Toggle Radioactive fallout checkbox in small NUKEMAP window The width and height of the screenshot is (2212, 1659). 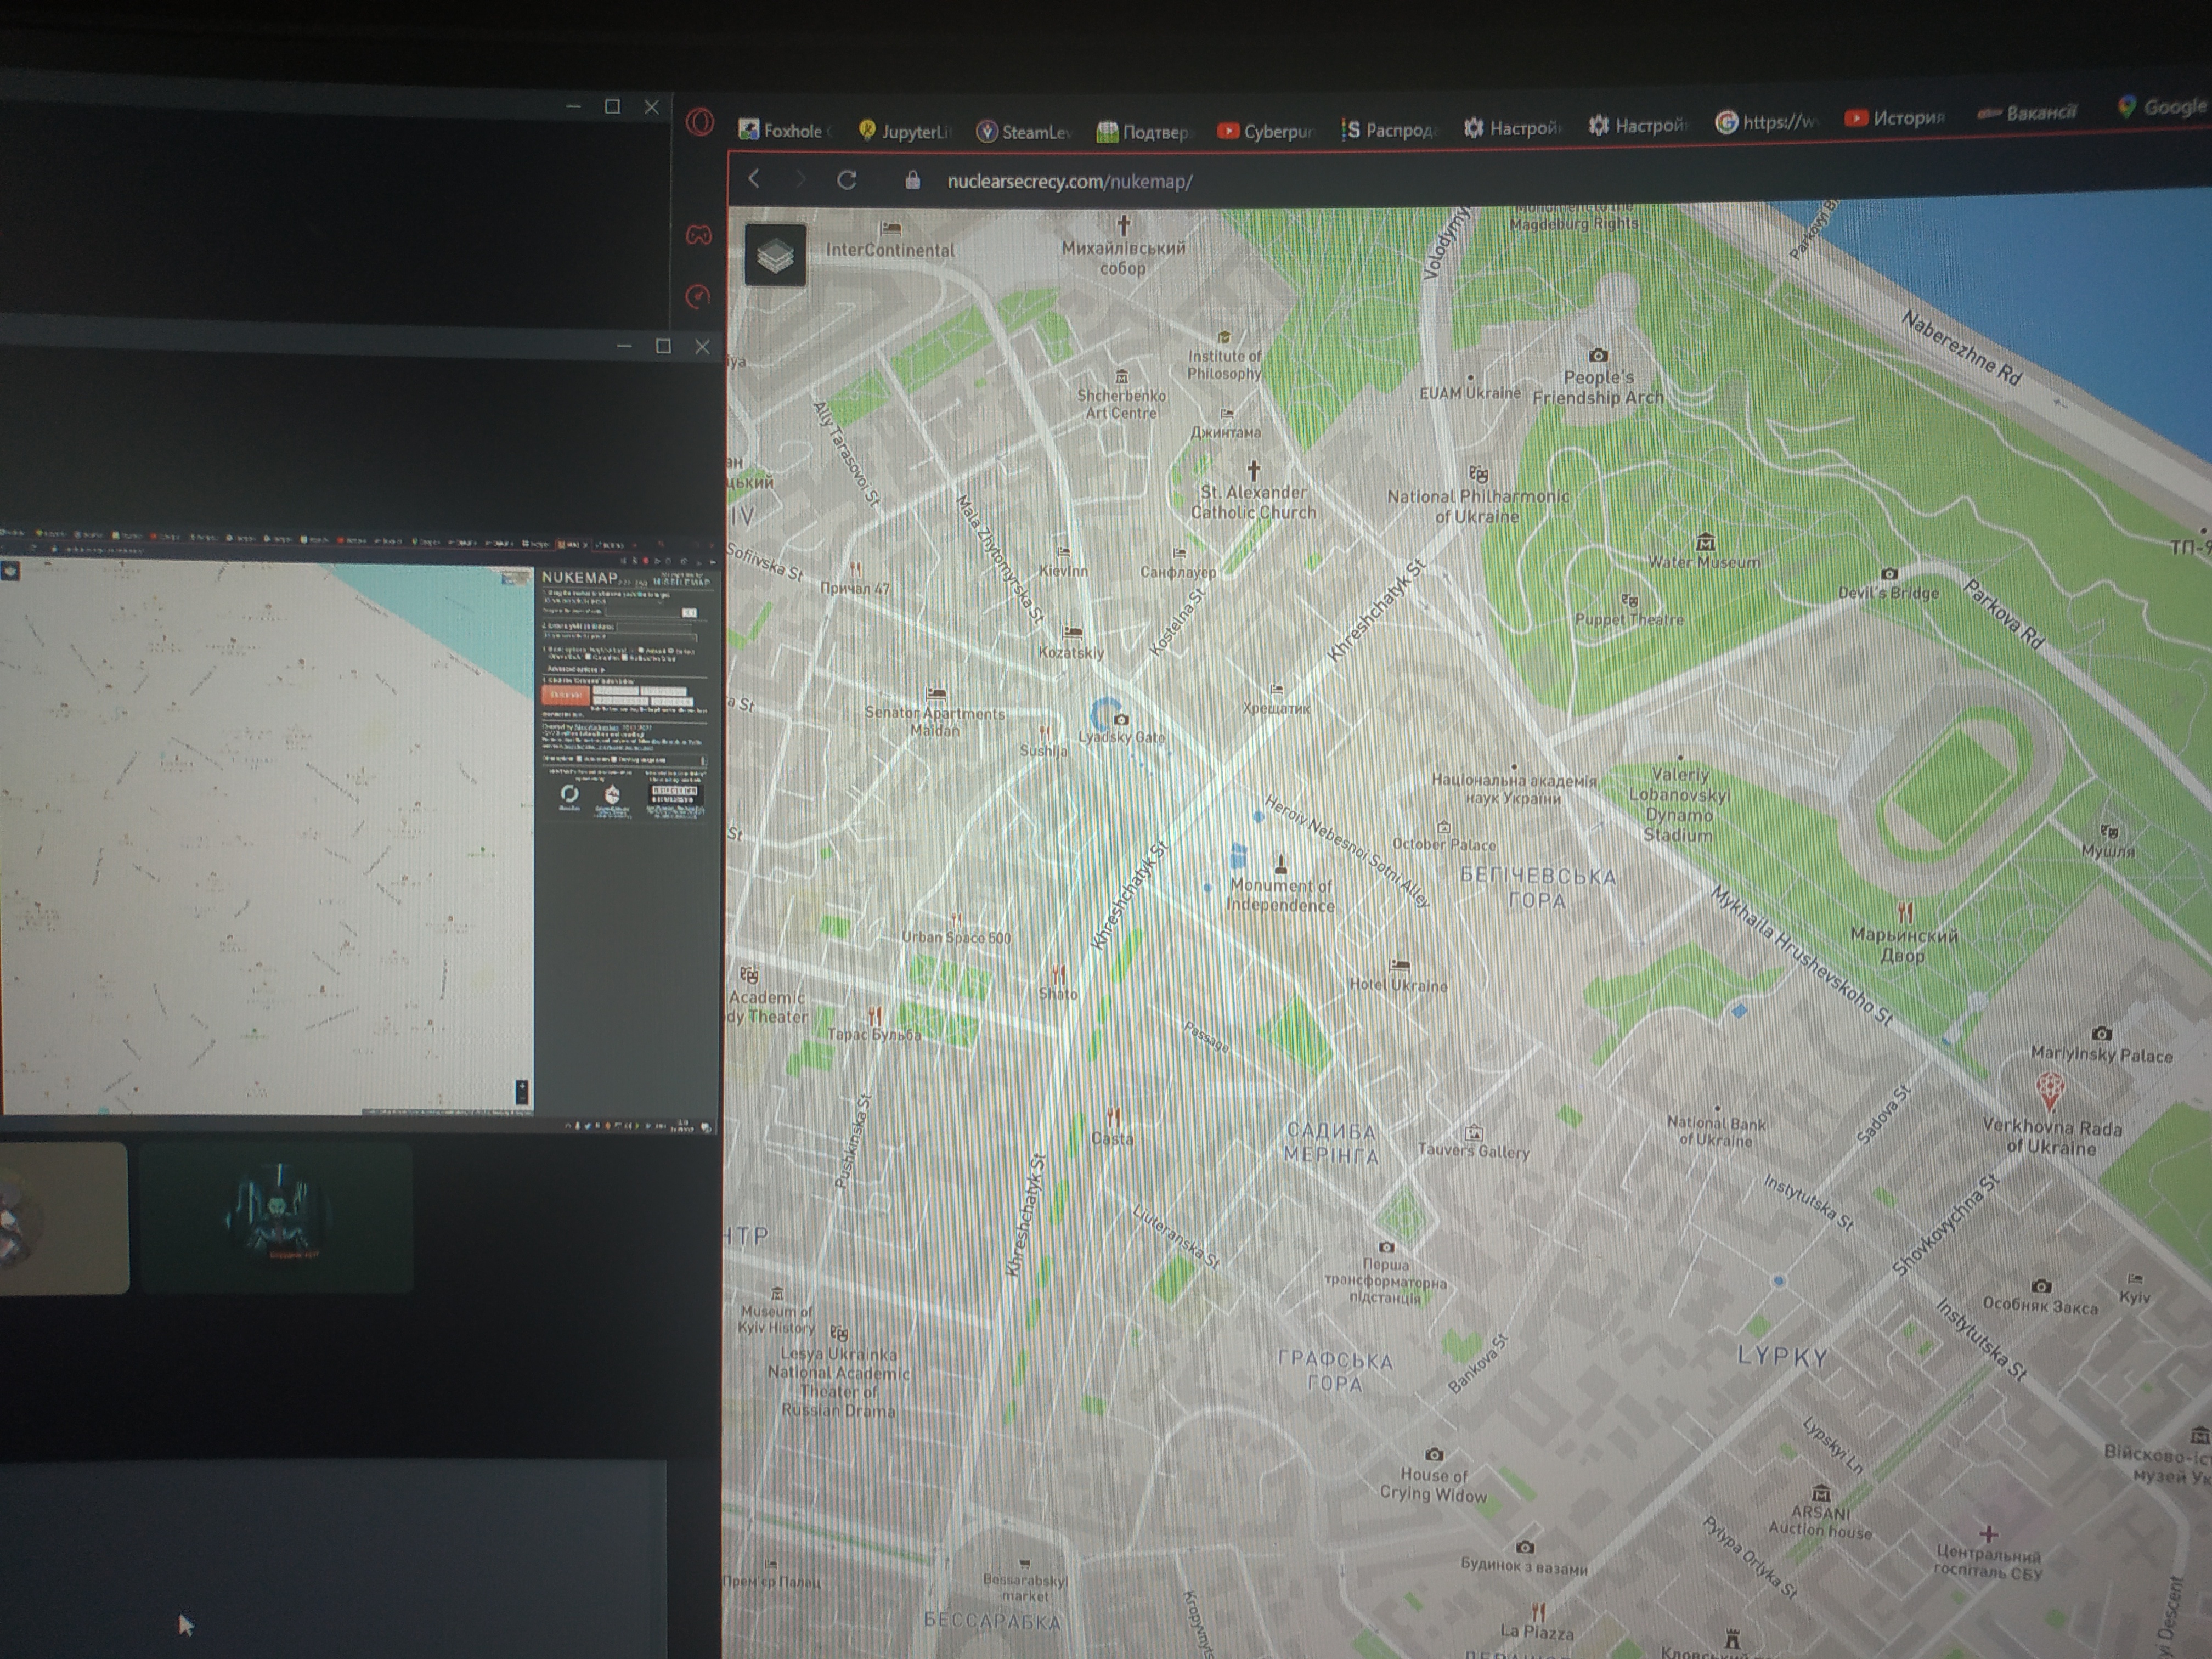coord(625,658)
